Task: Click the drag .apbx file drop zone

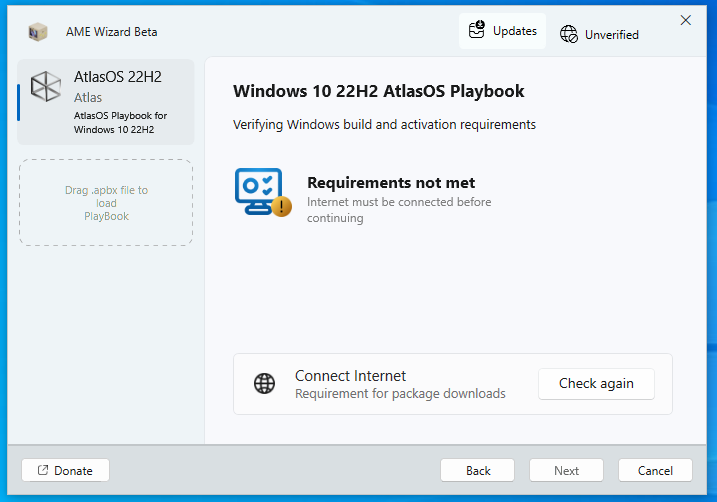Action: point(106,203)
